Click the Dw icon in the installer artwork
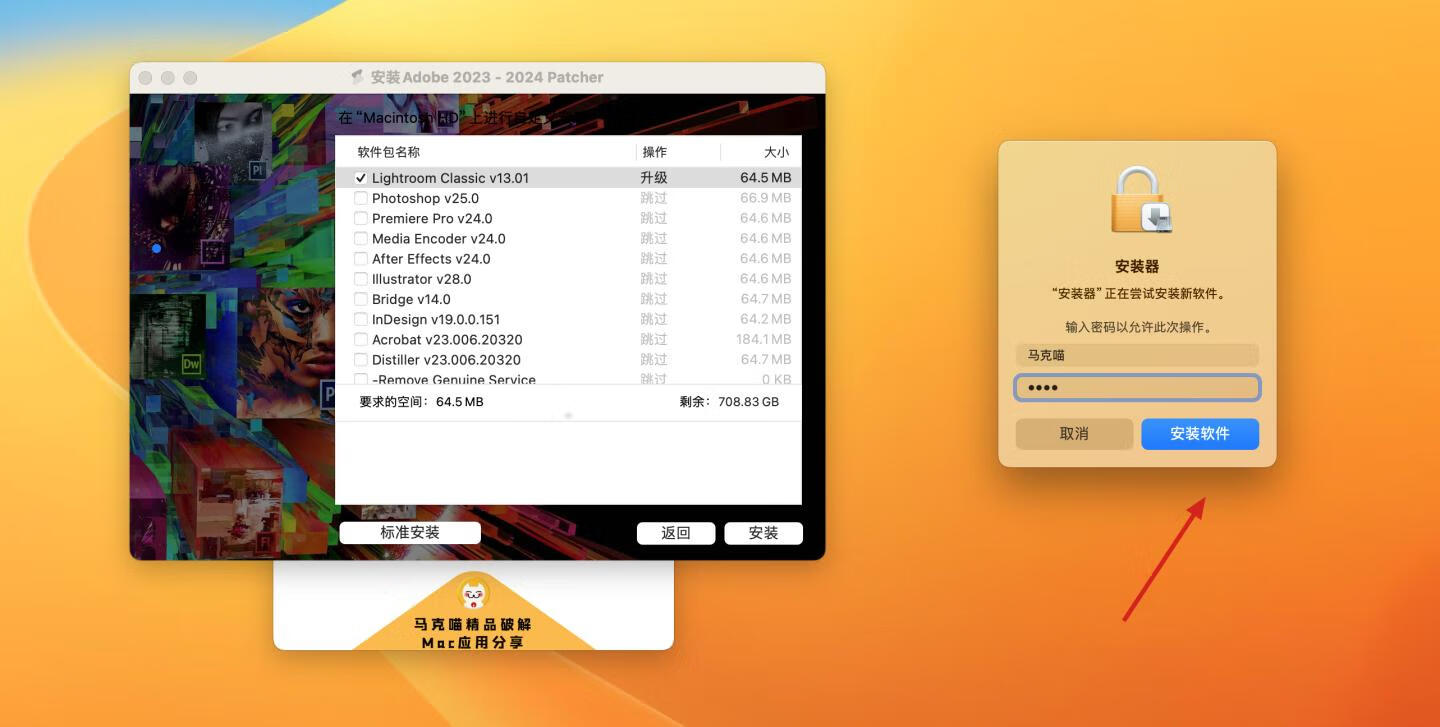This screenshot has width=1440, height=727. click(x=191, y=364)
